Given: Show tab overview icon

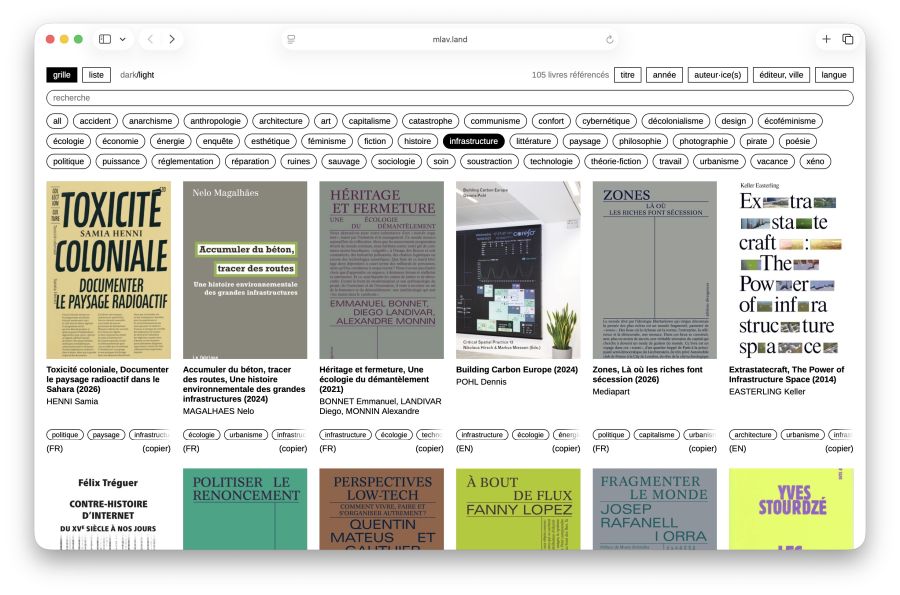Looking at the screenshot, I should click(x=847, y=39).
